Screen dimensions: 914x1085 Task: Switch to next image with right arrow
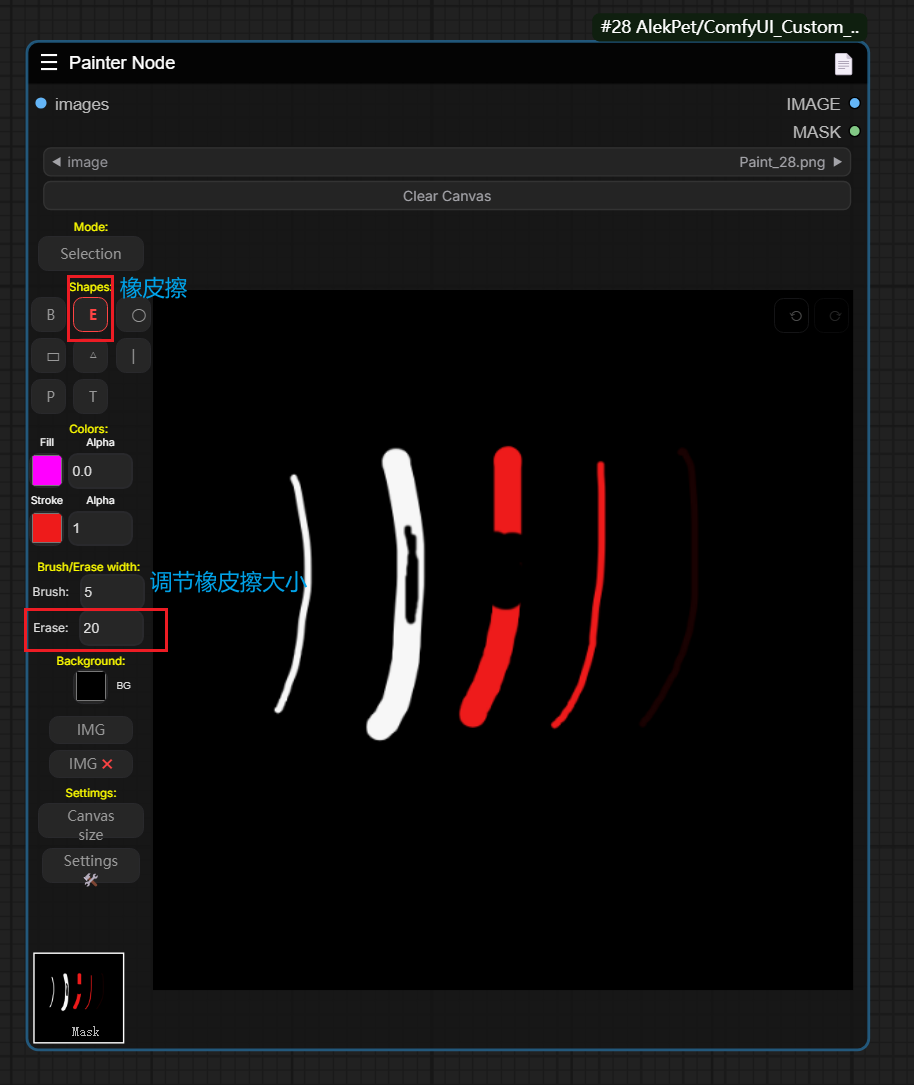coord(837,162)
